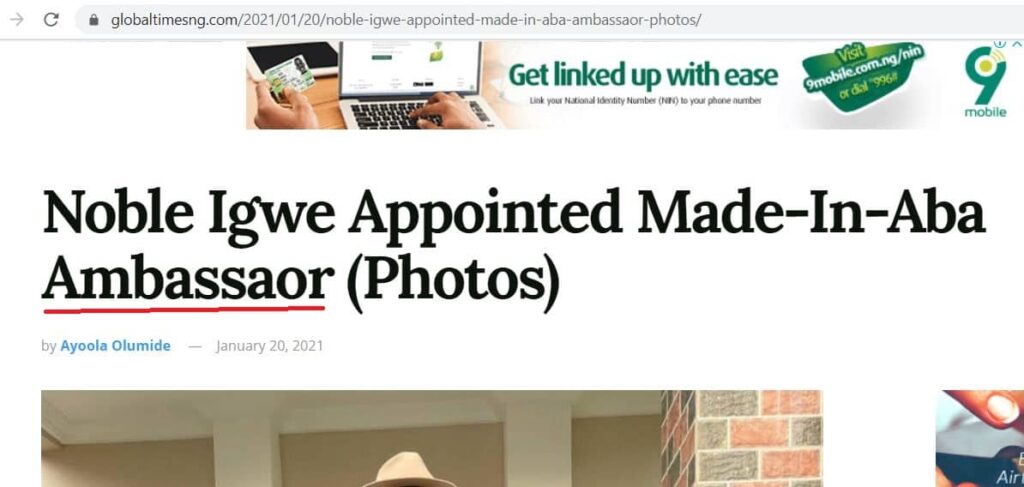The width and height of the screenshot is (1024, 487).
Task: Click the sidebar ad image on the right
Action: coord(980,439)
